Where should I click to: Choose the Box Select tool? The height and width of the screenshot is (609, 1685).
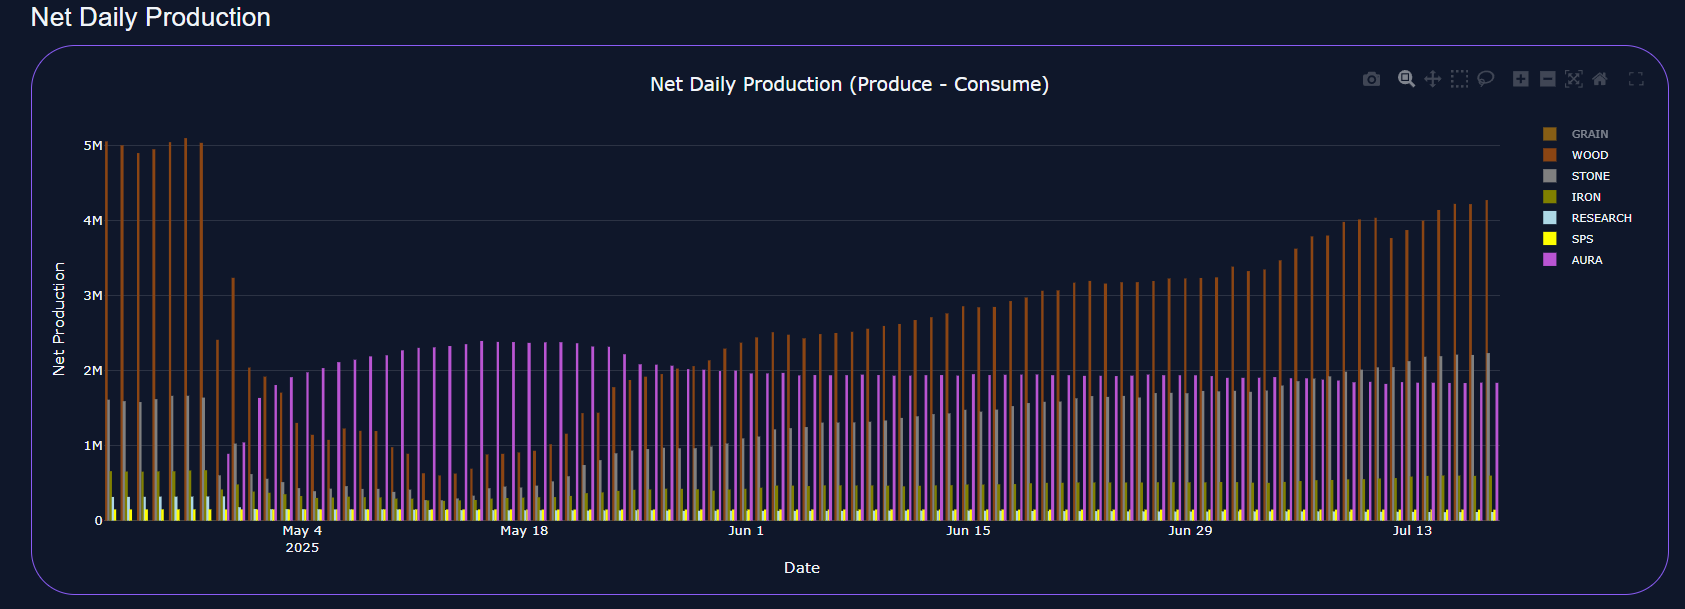click(x=1460, y=79)
